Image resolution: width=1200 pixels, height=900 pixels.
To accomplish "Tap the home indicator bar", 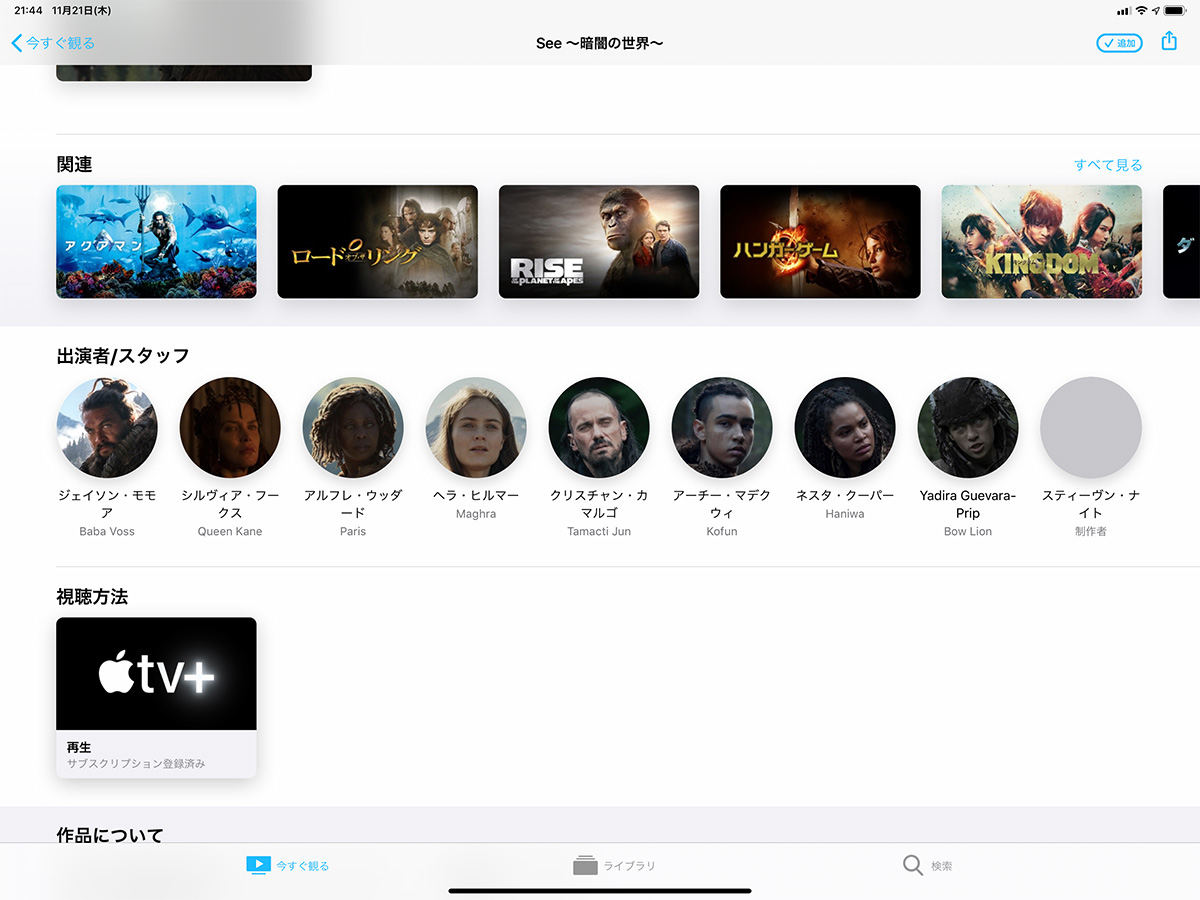I will point(600,890).
